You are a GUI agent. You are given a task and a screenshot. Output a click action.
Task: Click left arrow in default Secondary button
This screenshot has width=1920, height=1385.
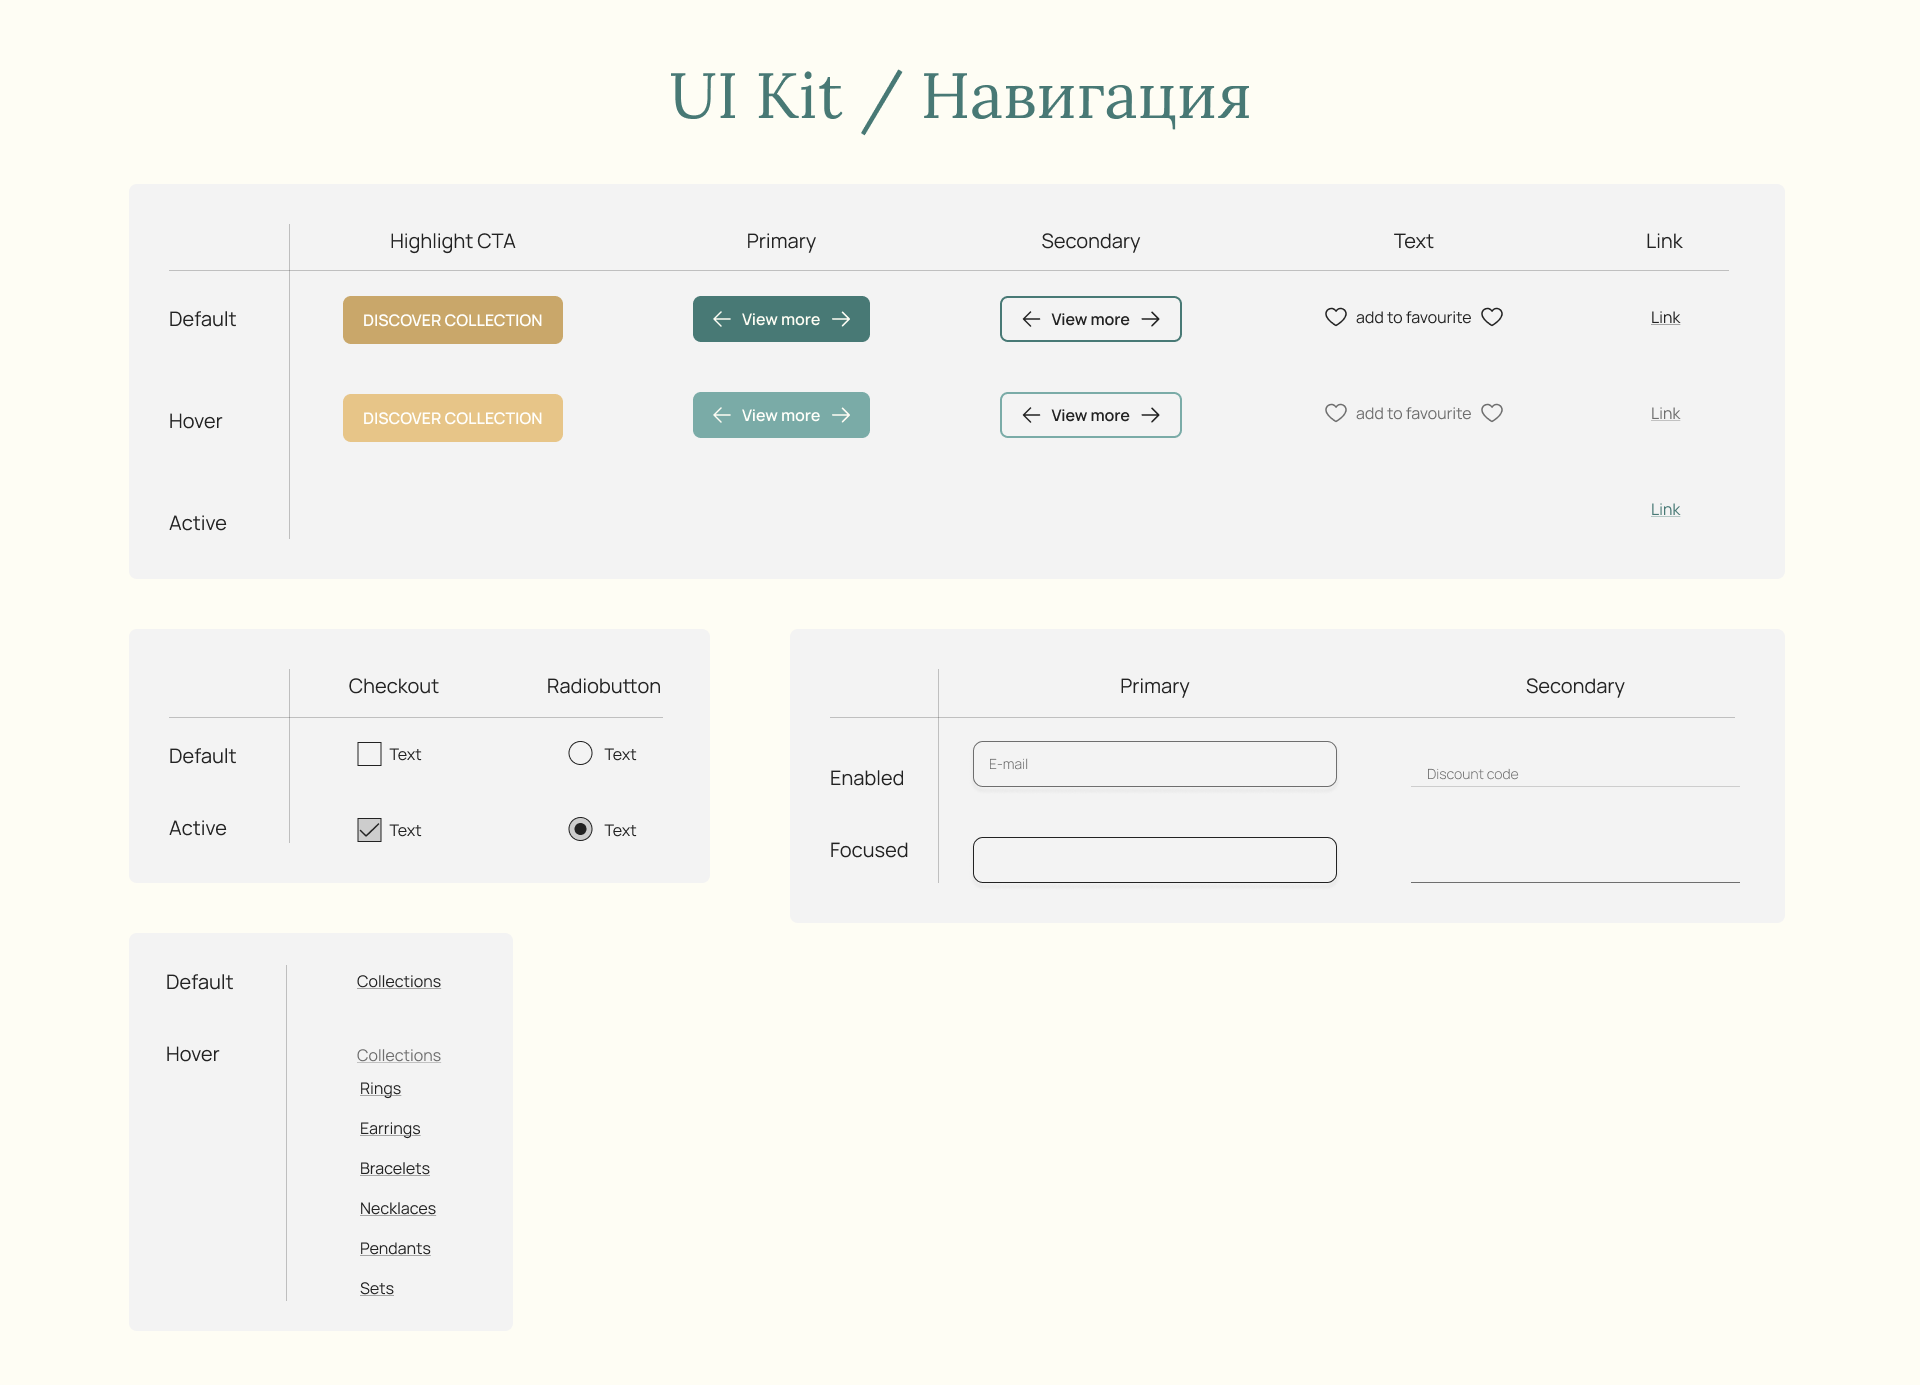[x=1031, y=319]
